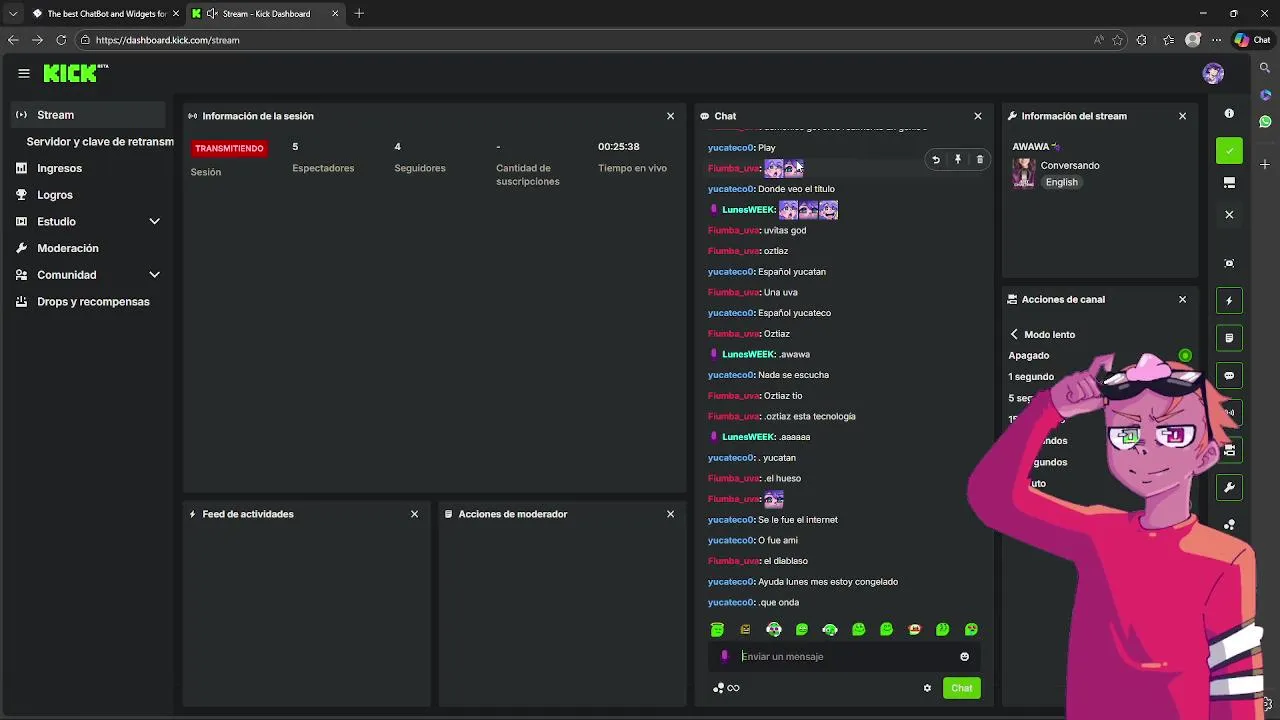Click LunesWEEK username on '.awawa' message
Viewport: 1280px width, 720px height.
point(748,354)
